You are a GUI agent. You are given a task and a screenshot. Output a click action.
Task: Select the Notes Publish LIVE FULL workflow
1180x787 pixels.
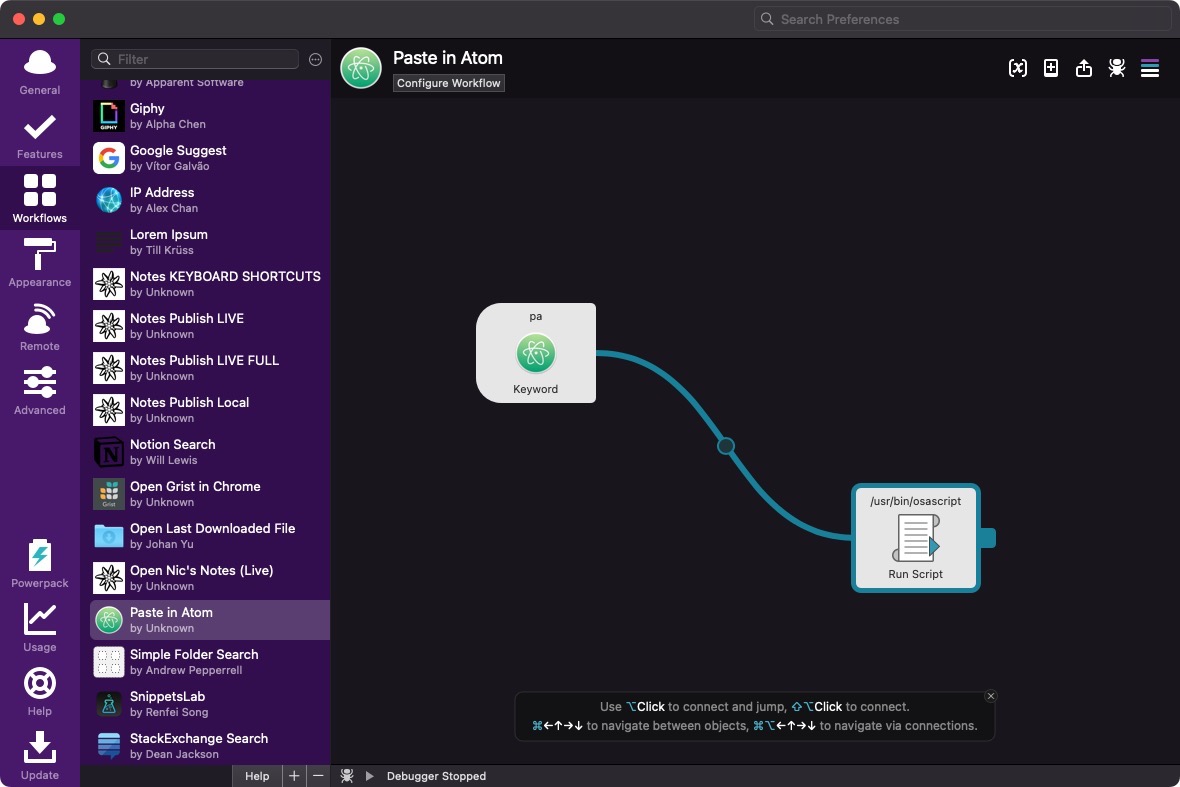point(210,368)
